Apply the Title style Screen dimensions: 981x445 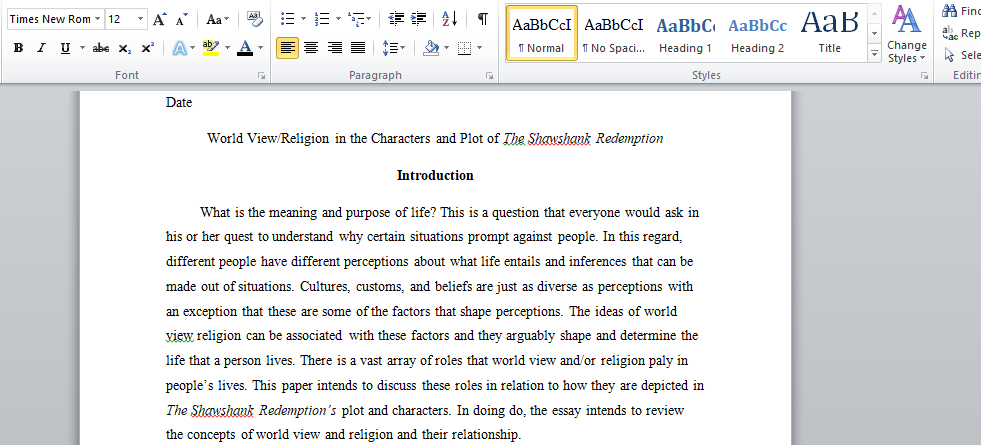[x=830, y=33]
